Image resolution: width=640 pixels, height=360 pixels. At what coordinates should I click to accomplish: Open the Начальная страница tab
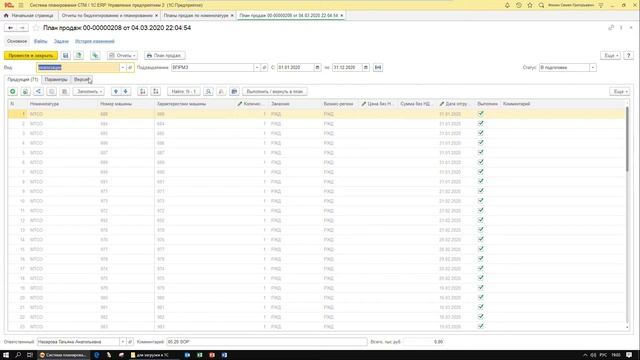[29, 16]
